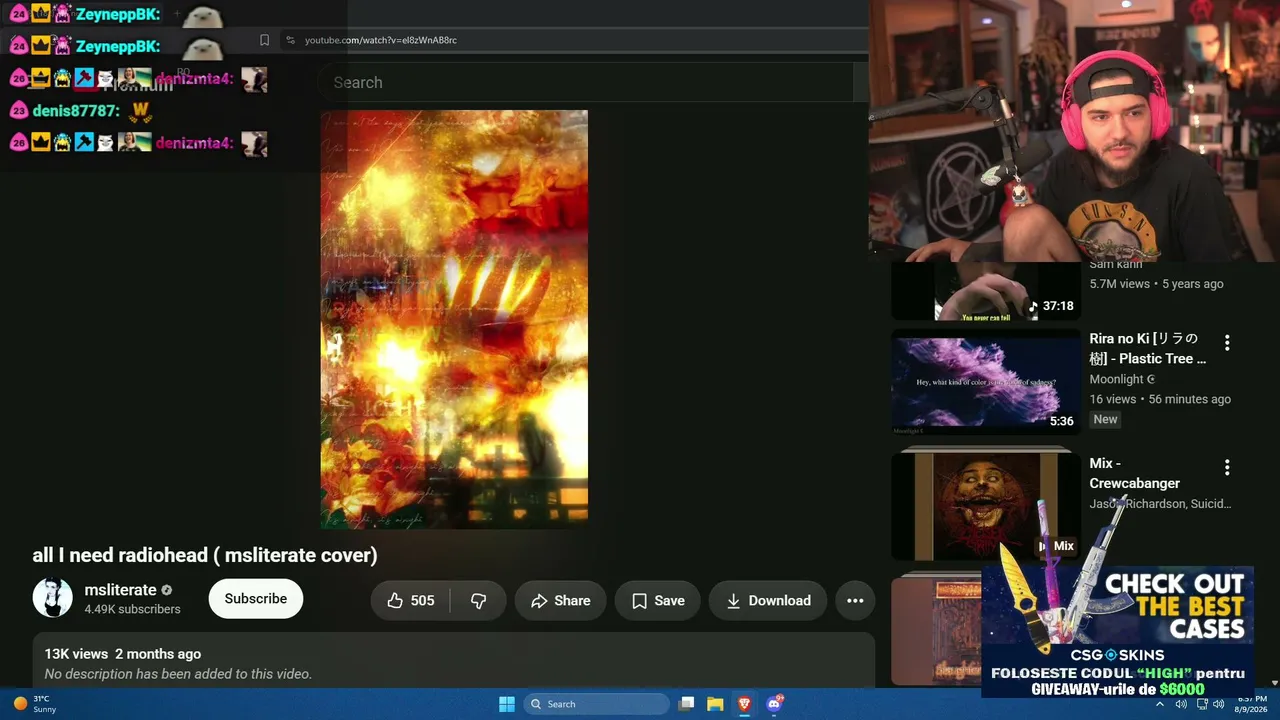Click the Windows taskbar Search box
The image size is (1280, 720).
596,704
